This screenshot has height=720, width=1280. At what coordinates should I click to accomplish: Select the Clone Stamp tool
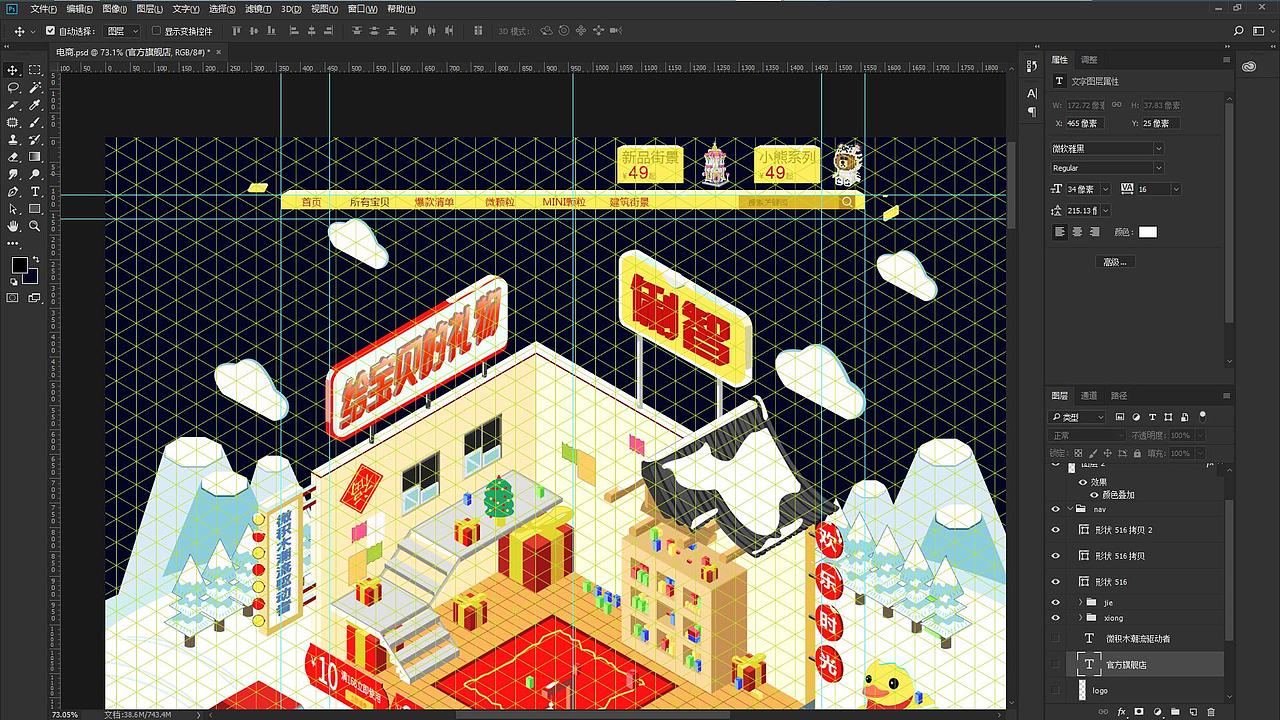click(13, 140)
